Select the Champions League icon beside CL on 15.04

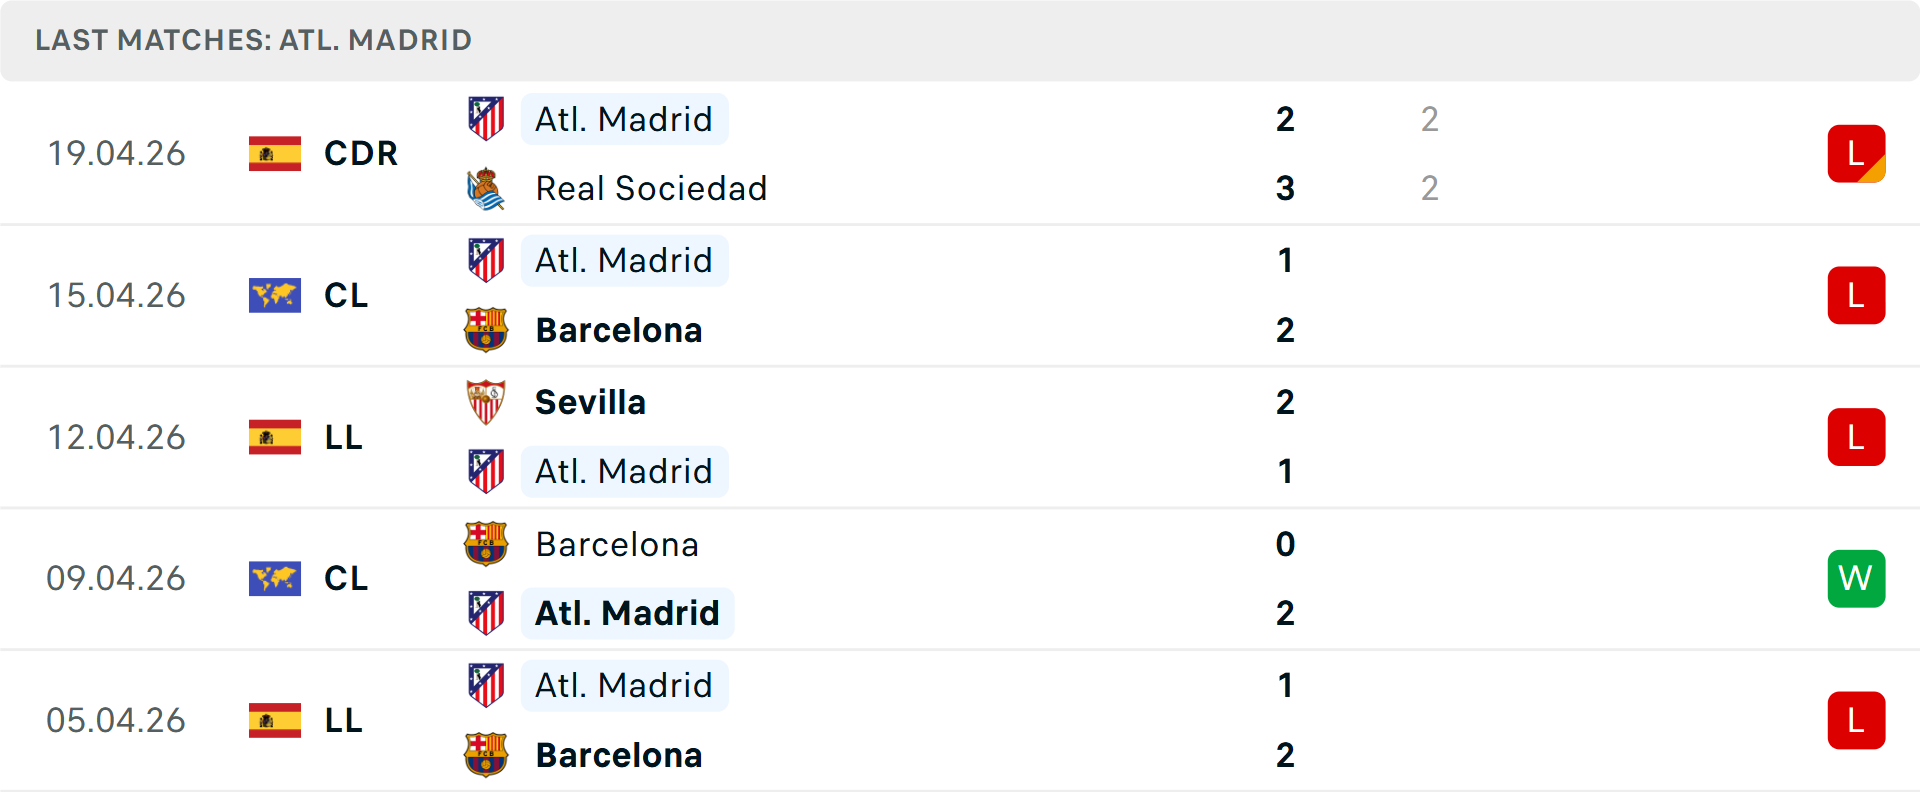tap(274, 295)
